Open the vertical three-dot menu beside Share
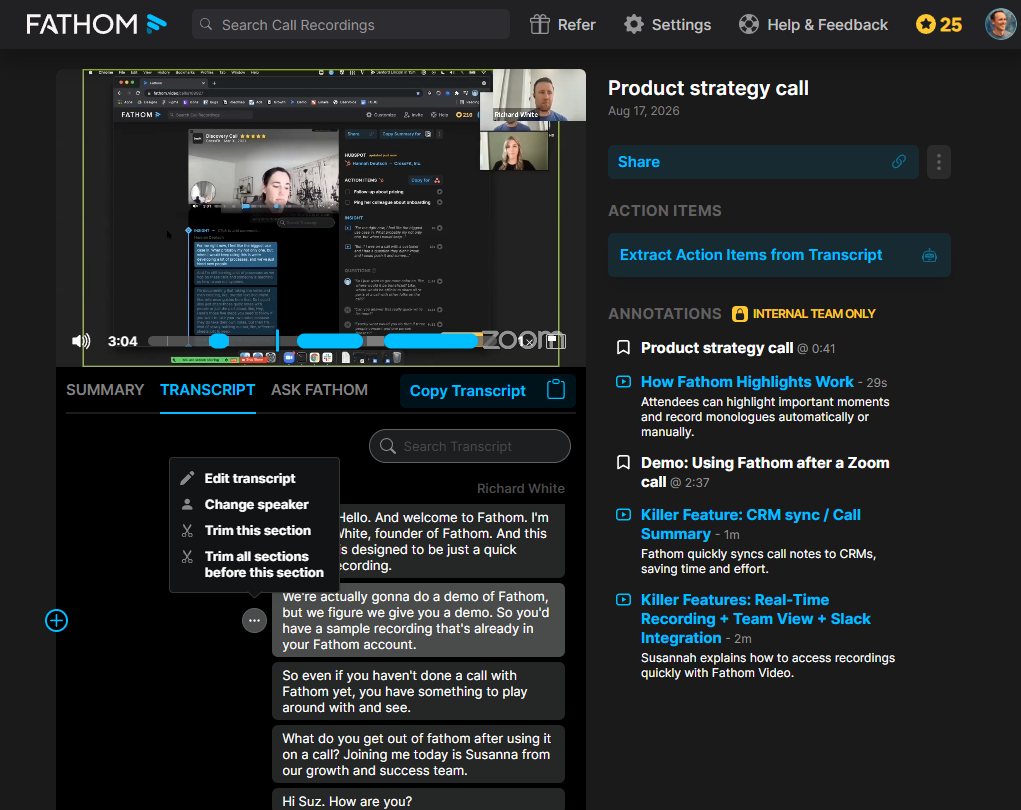The width and height of the screenshot is (1021, 810). (x=938, y=162)
